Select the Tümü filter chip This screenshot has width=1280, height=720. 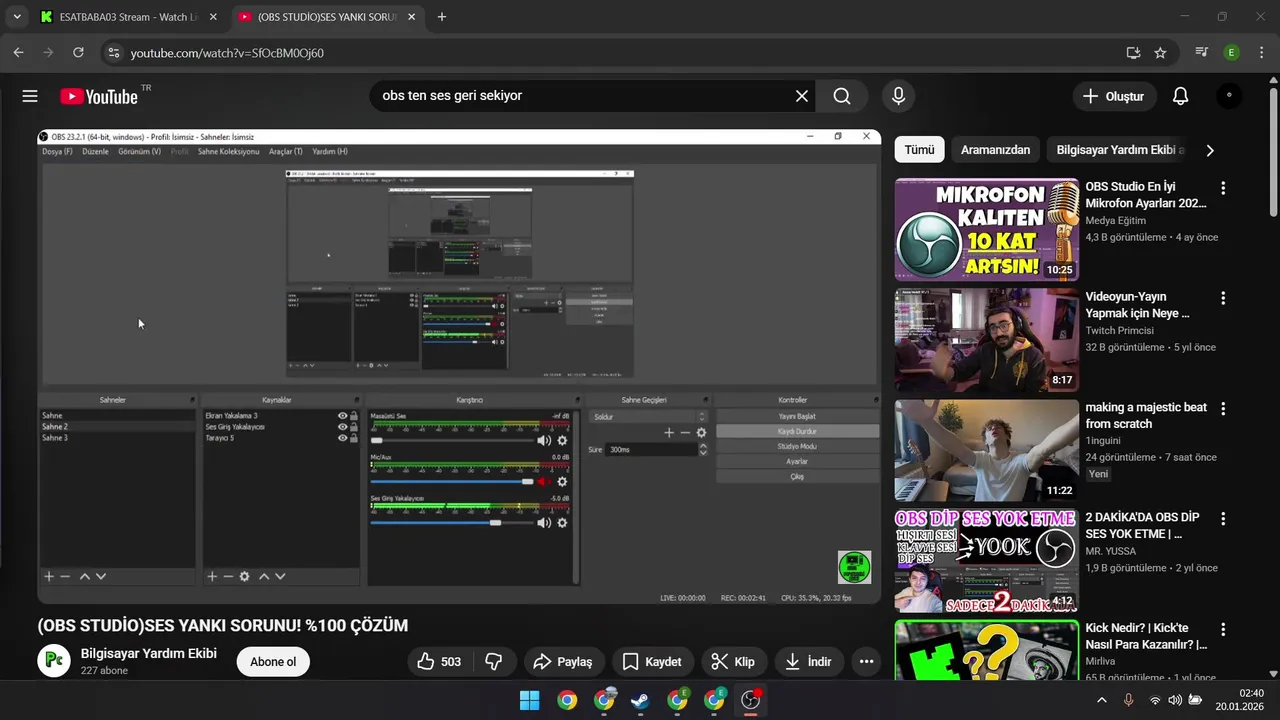[919, 150]
